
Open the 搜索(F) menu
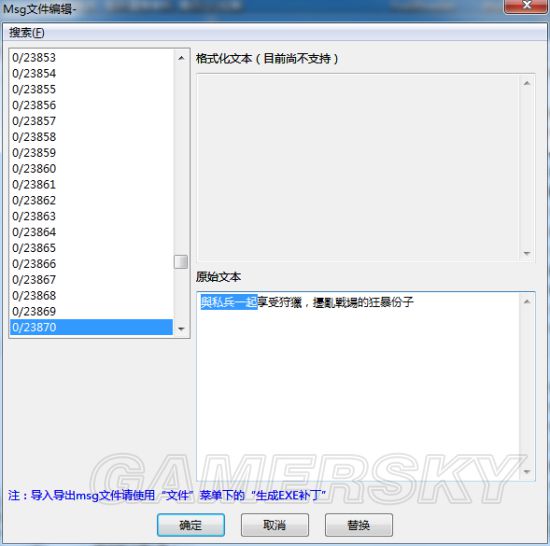(x=27, y=33)
